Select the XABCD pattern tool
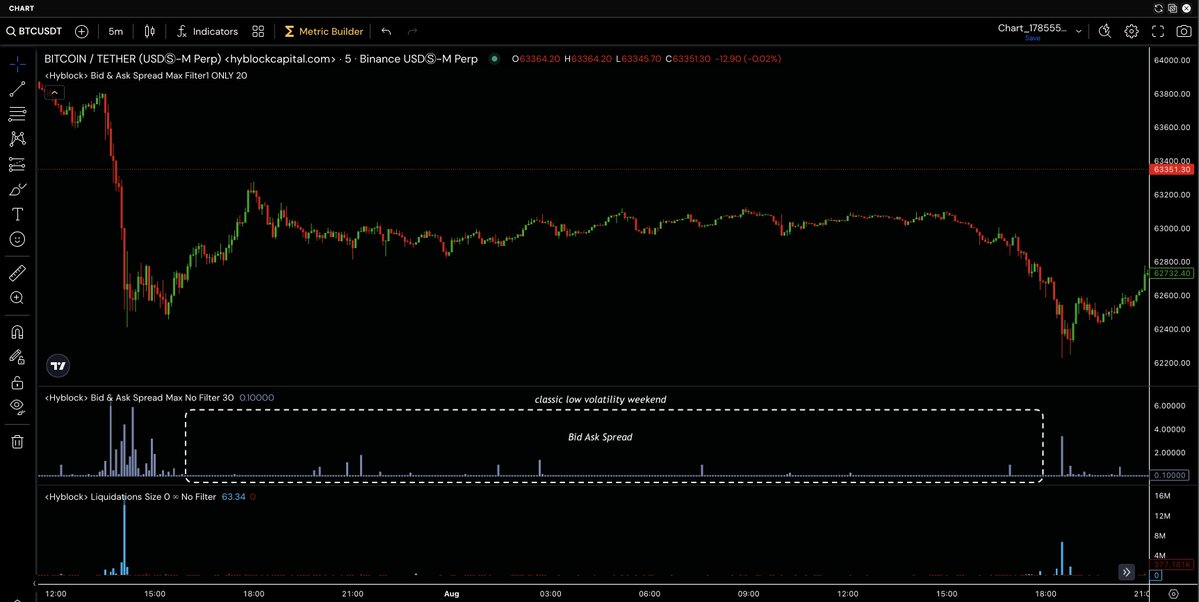 (x=17, y=139)
